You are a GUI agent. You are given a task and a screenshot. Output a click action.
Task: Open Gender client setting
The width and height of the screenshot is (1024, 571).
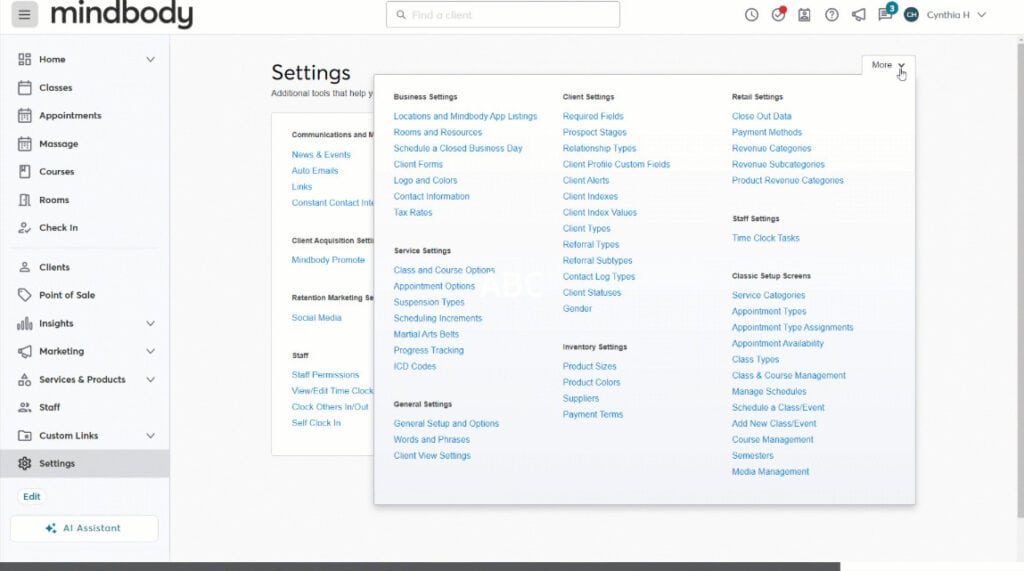pos(577,308)
